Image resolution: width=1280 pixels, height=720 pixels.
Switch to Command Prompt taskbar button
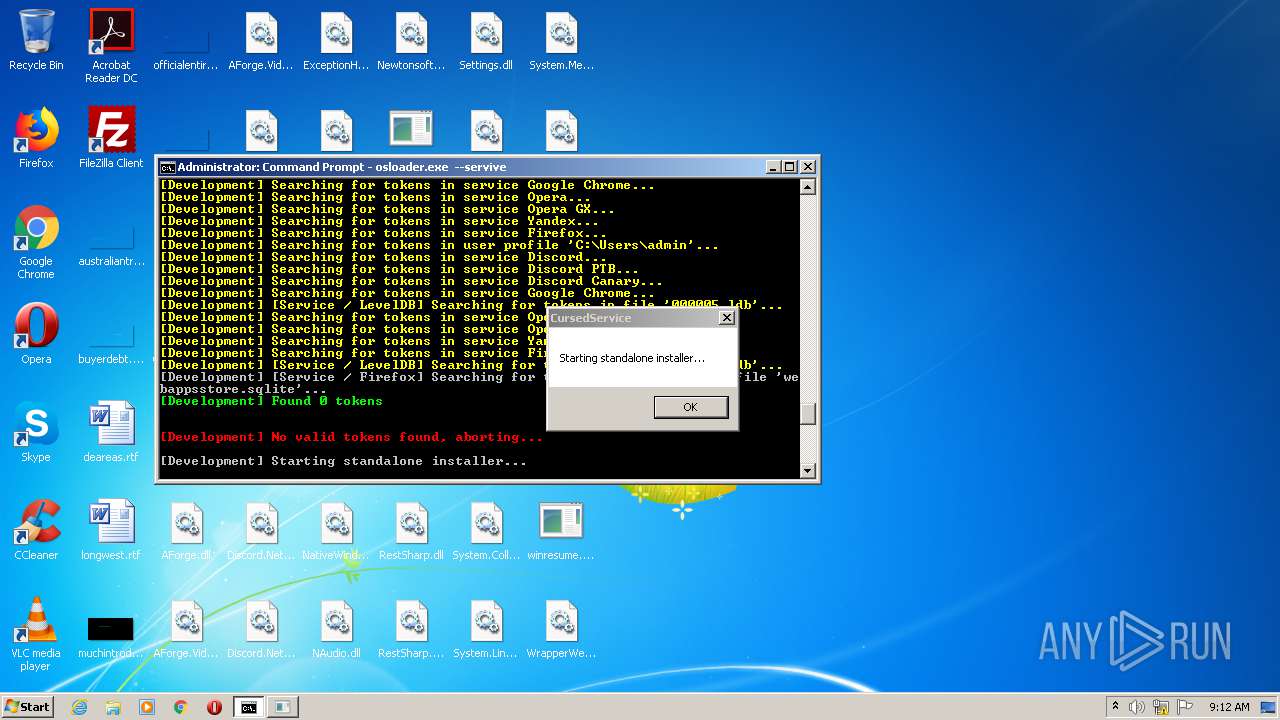tap(248, 707)
